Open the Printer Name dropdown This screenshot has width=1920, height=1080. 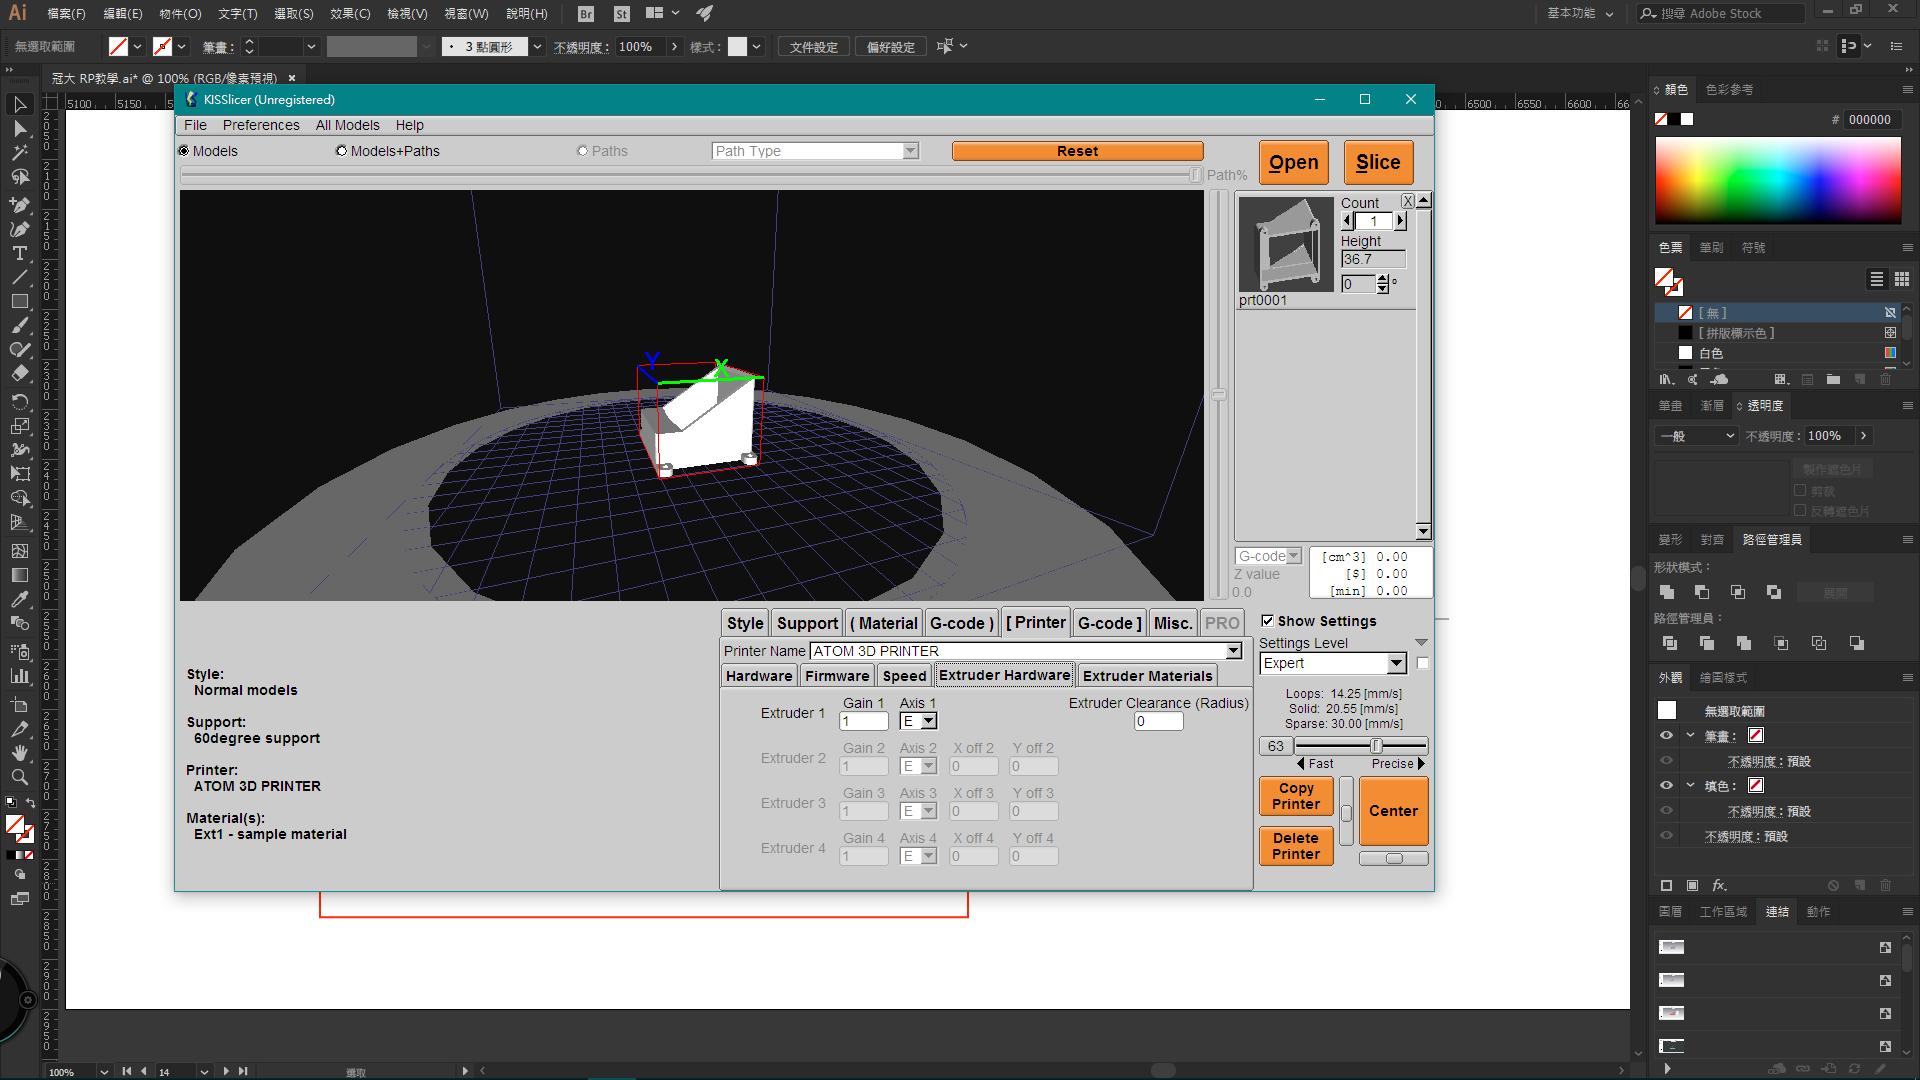pos(1233,651)
